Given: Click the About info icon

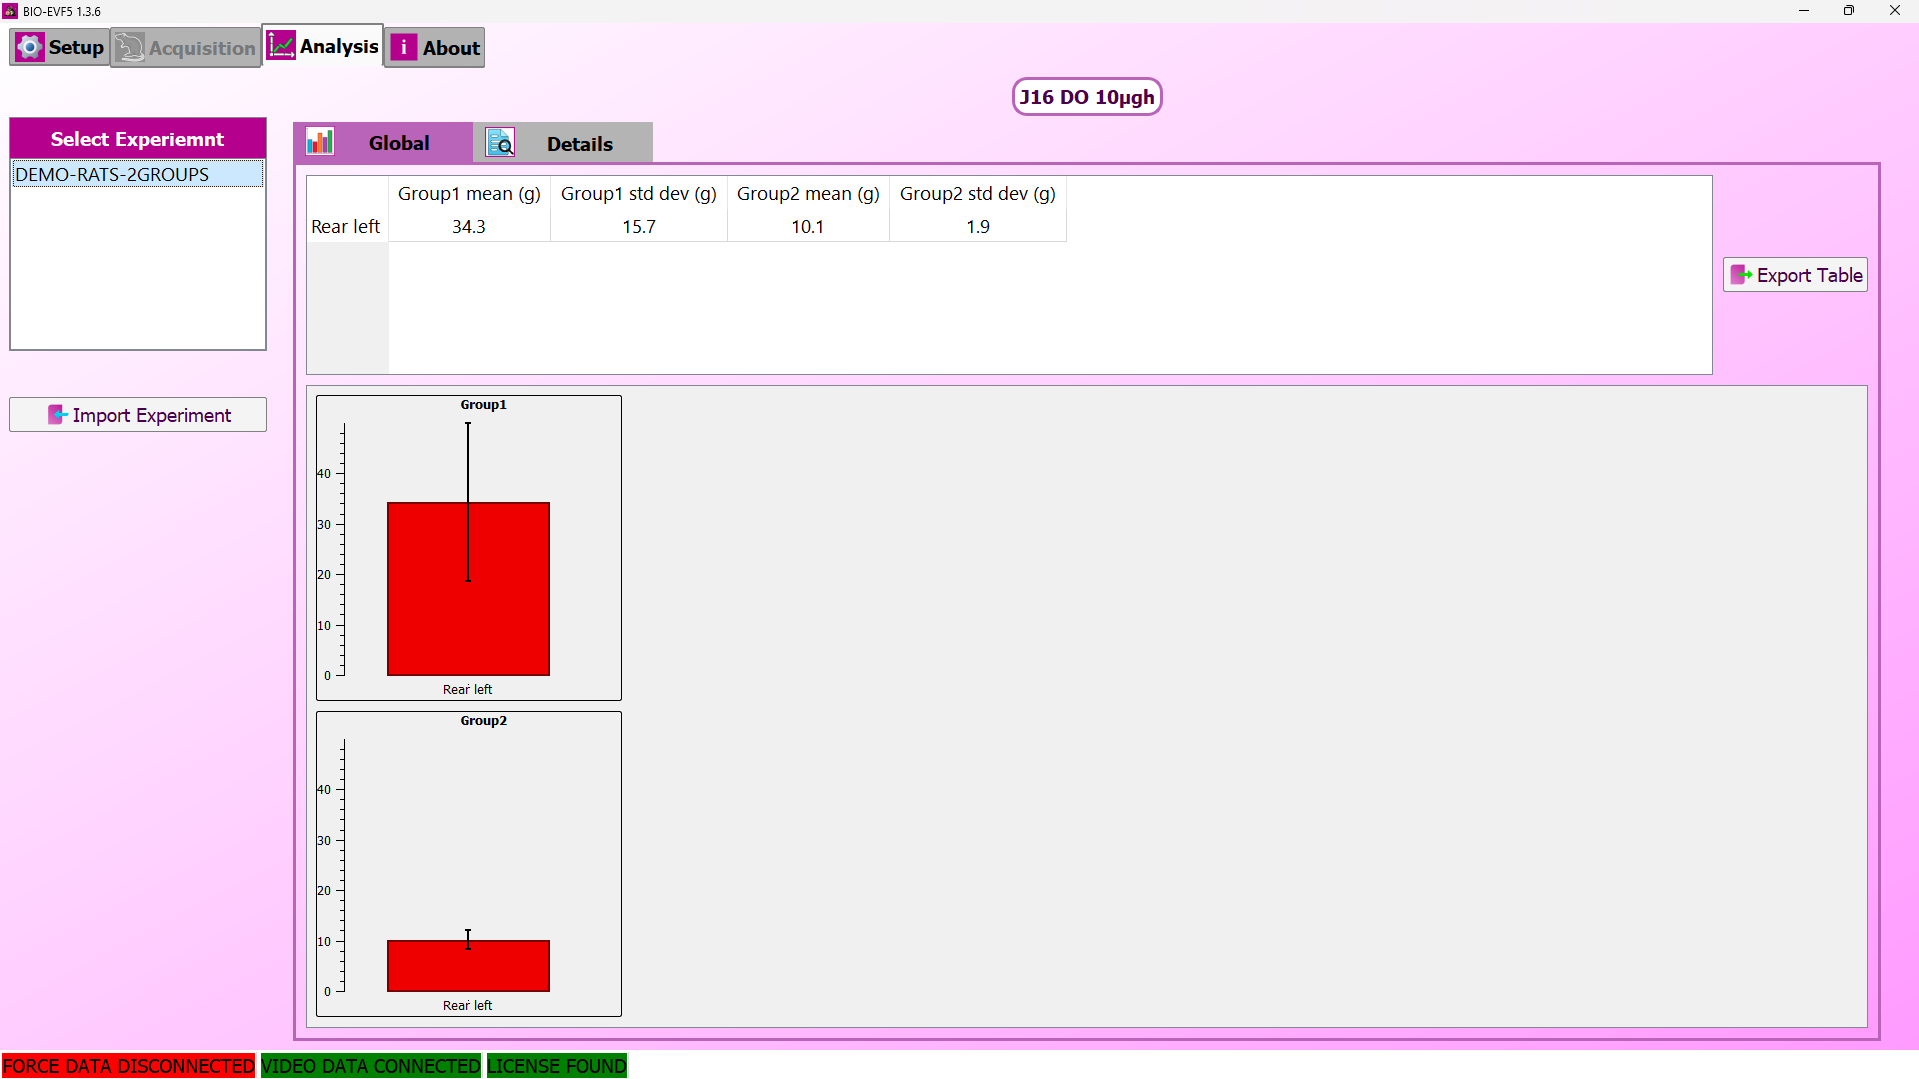Looking at the screenshot, I should click(x=403, y=47).
